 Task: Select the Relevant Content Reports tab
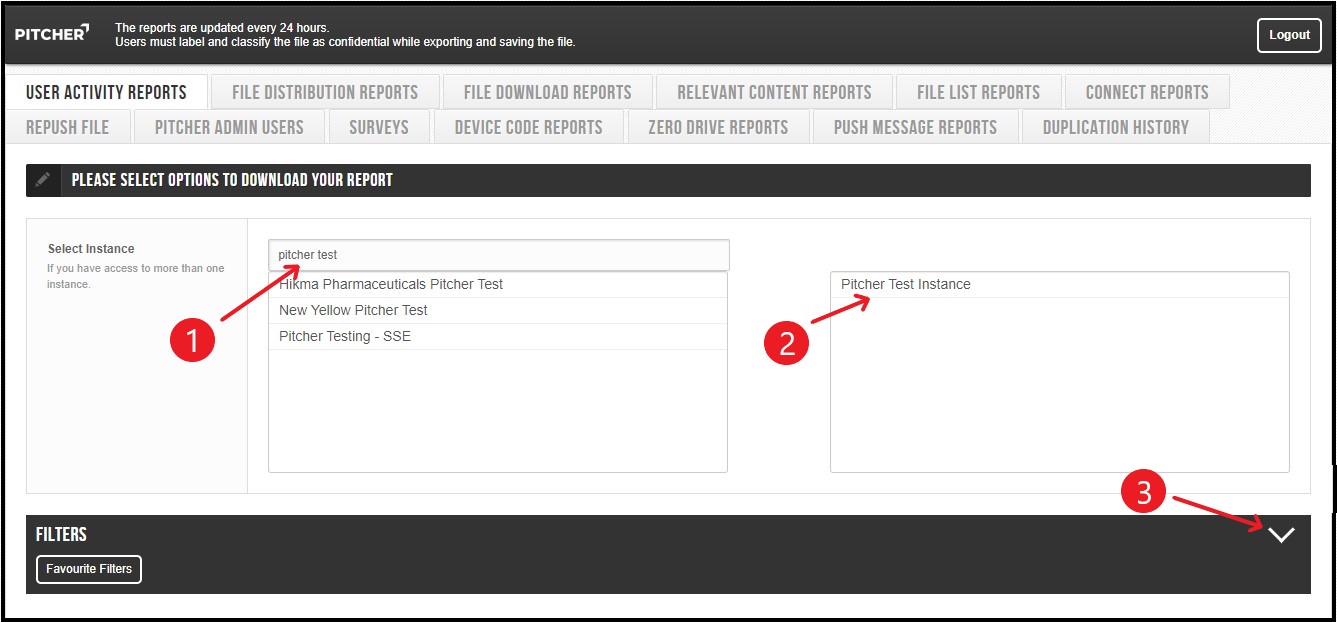(773, 91)
